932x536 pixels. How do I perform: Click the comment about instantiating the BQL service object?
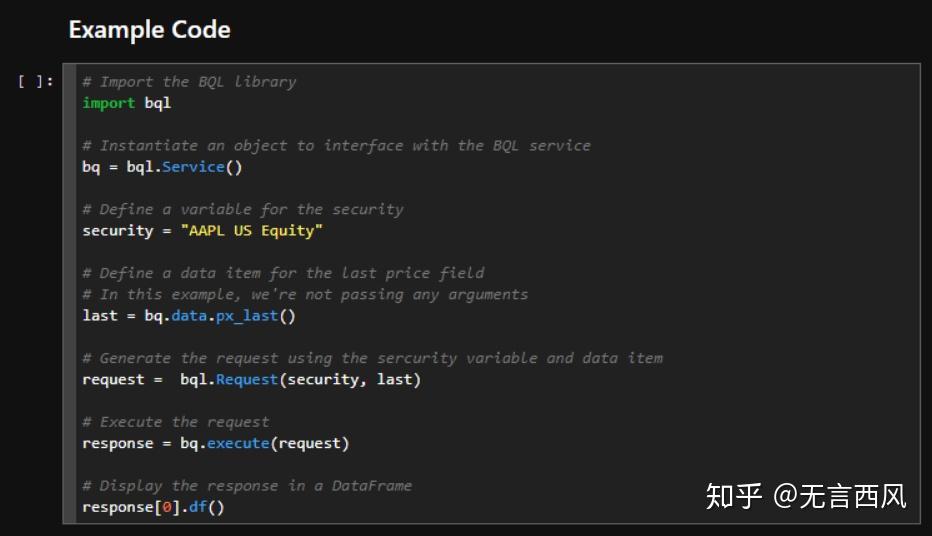[336, 146]
